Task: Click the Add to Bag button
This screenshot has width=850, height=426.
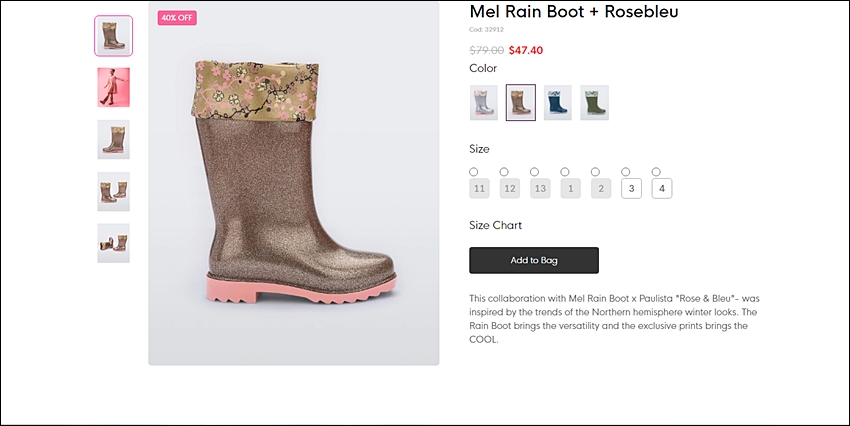Action: pyautogui.click(x=534, y=260)
